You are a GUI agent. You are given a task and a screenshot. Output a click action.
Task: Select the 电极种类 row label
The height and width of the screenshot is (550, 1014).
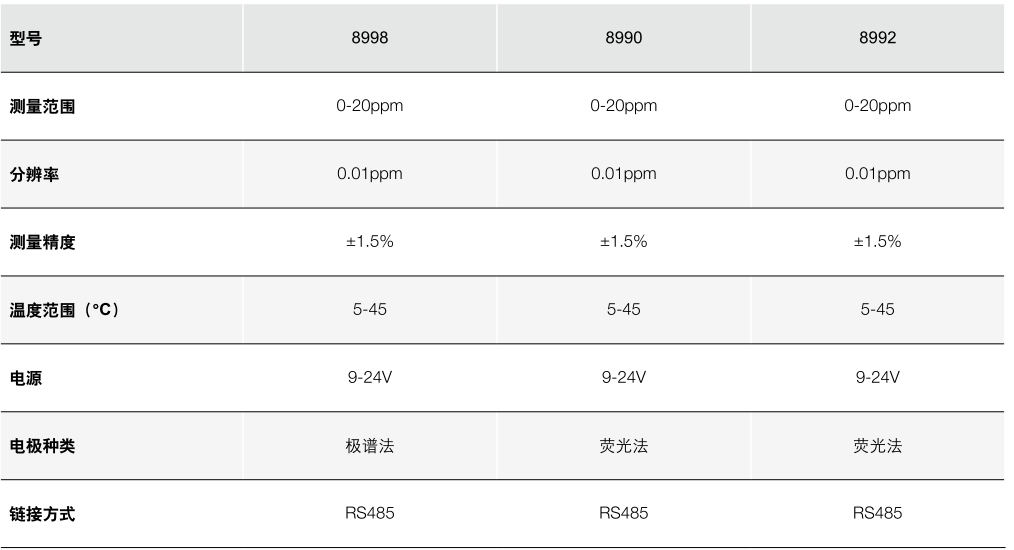click(42, 446)
